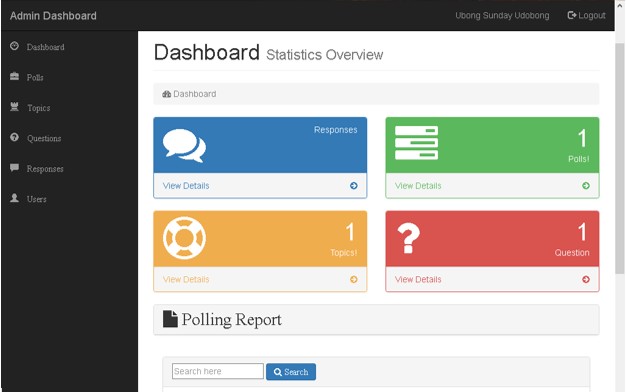Click the Questions question-mark icon in sidebar
This screenshot has height=392, width=626.
coord(14,137)
